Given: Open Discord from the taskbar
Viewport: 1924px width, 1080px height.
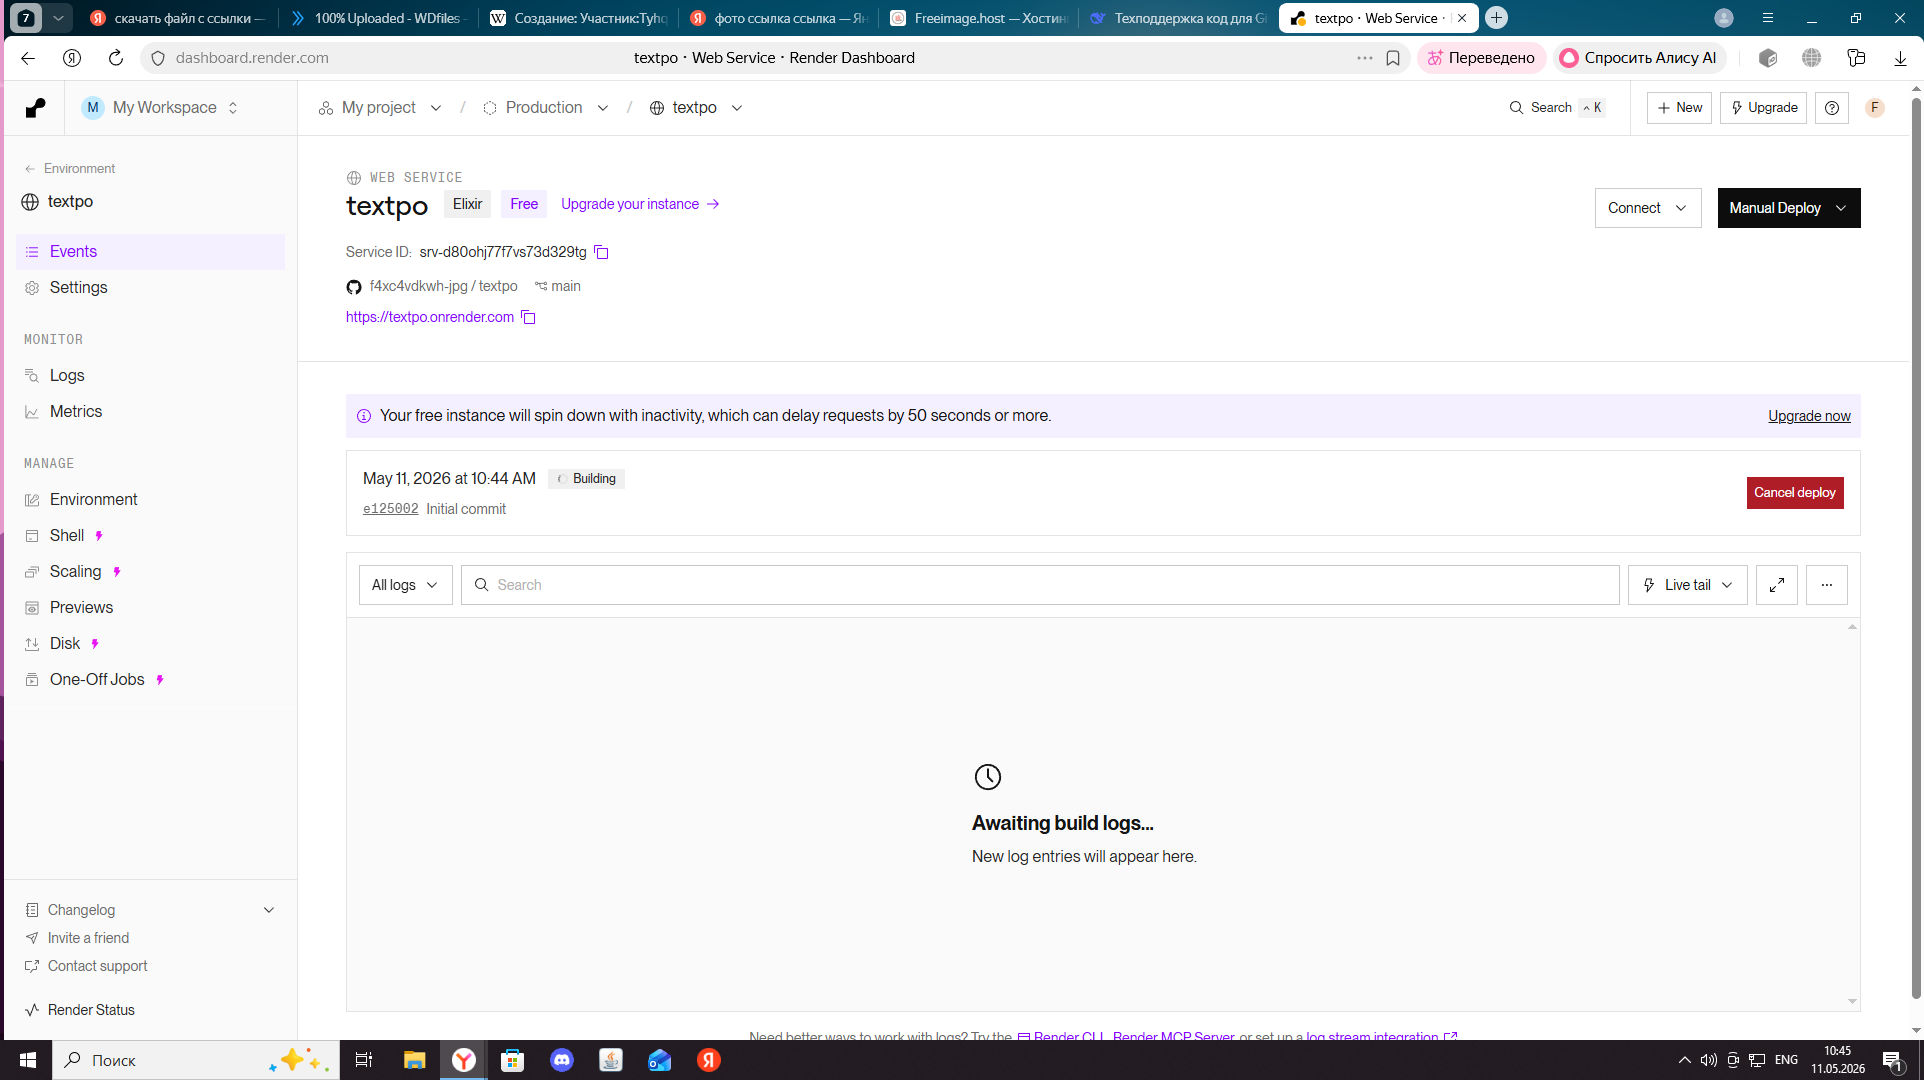Looking at the screenshot, I should (562, 1060).
